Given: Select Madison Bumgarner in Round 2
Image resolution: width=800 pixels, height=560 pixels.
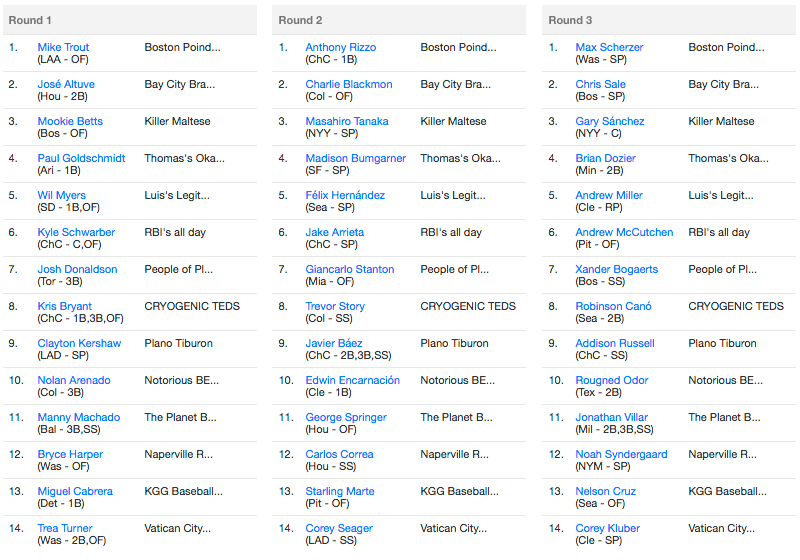Looking at the screenshot, I should coord(356,158).
